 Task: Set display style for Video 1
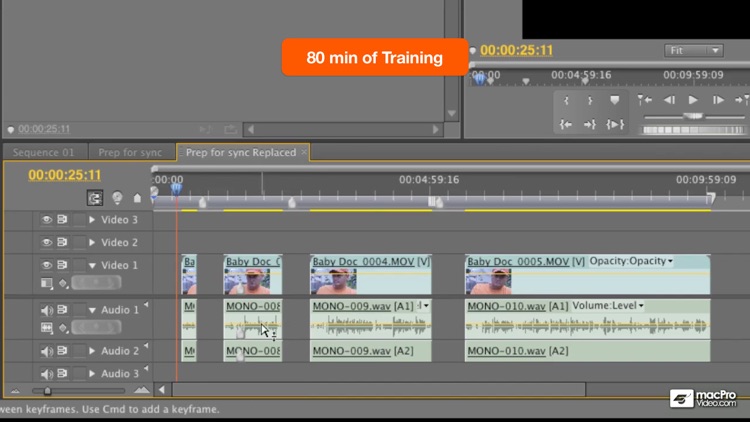[x=46, y=283]
